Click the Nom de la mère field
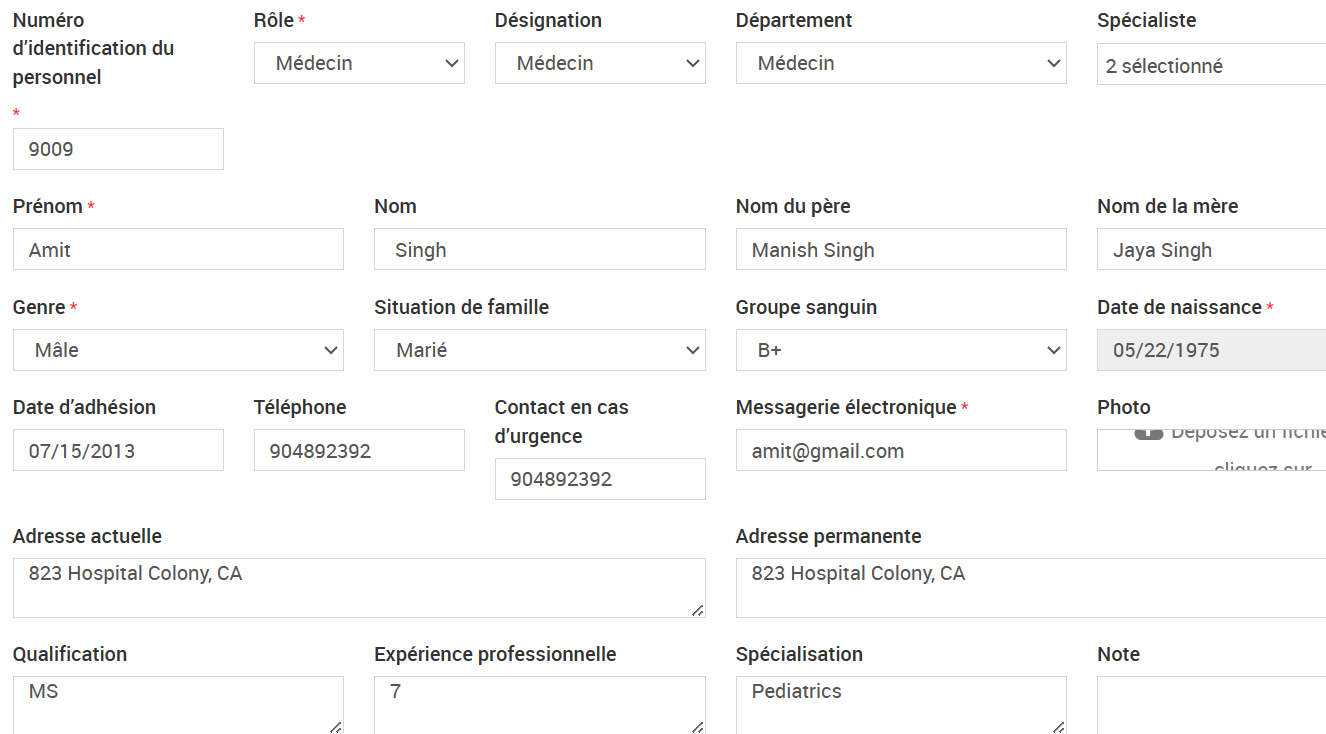The width and height of the screenshot is (1326, 734). [x=1211, y=249]
